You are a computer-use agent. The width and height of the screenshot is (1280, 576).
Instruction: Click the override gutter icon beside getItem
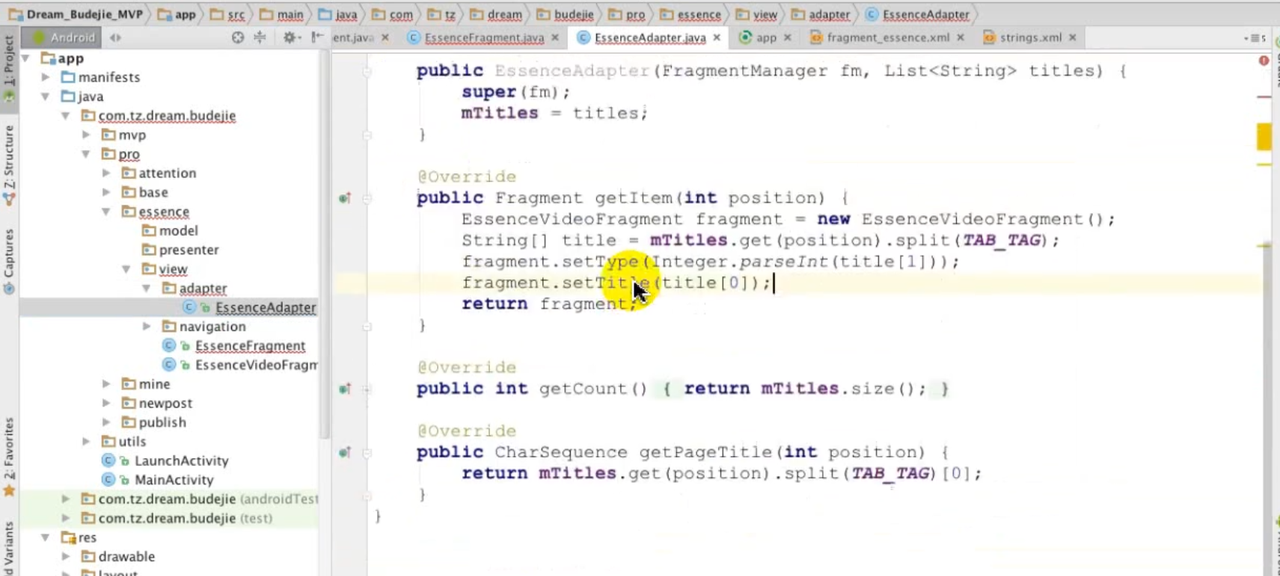(344, 198)
